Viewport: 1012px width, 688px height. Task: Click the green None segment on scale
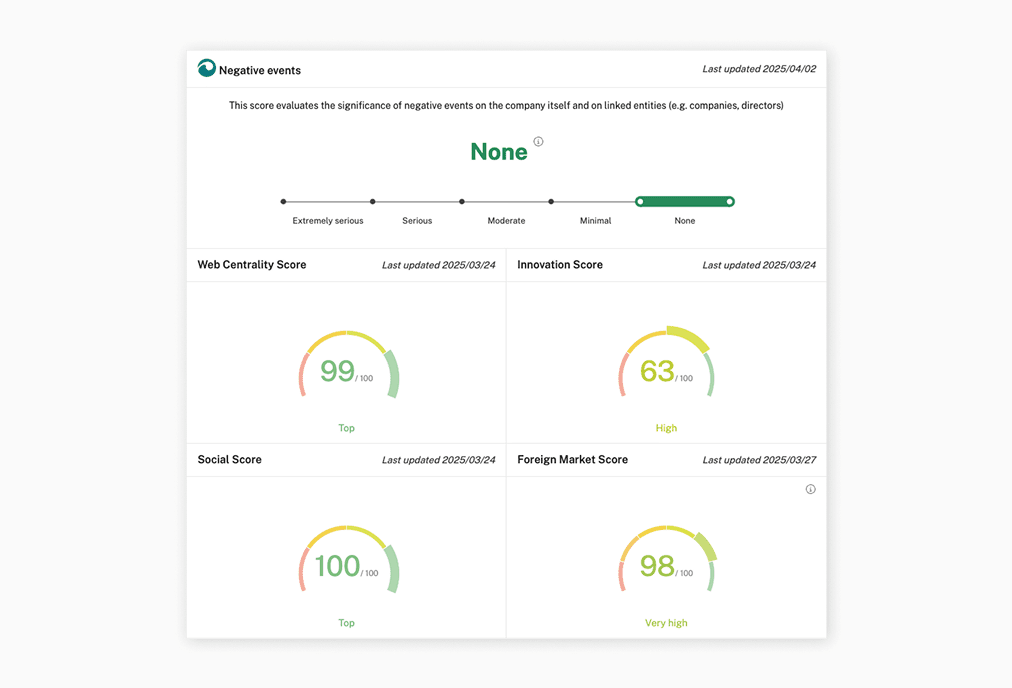[x=685, y=202]
